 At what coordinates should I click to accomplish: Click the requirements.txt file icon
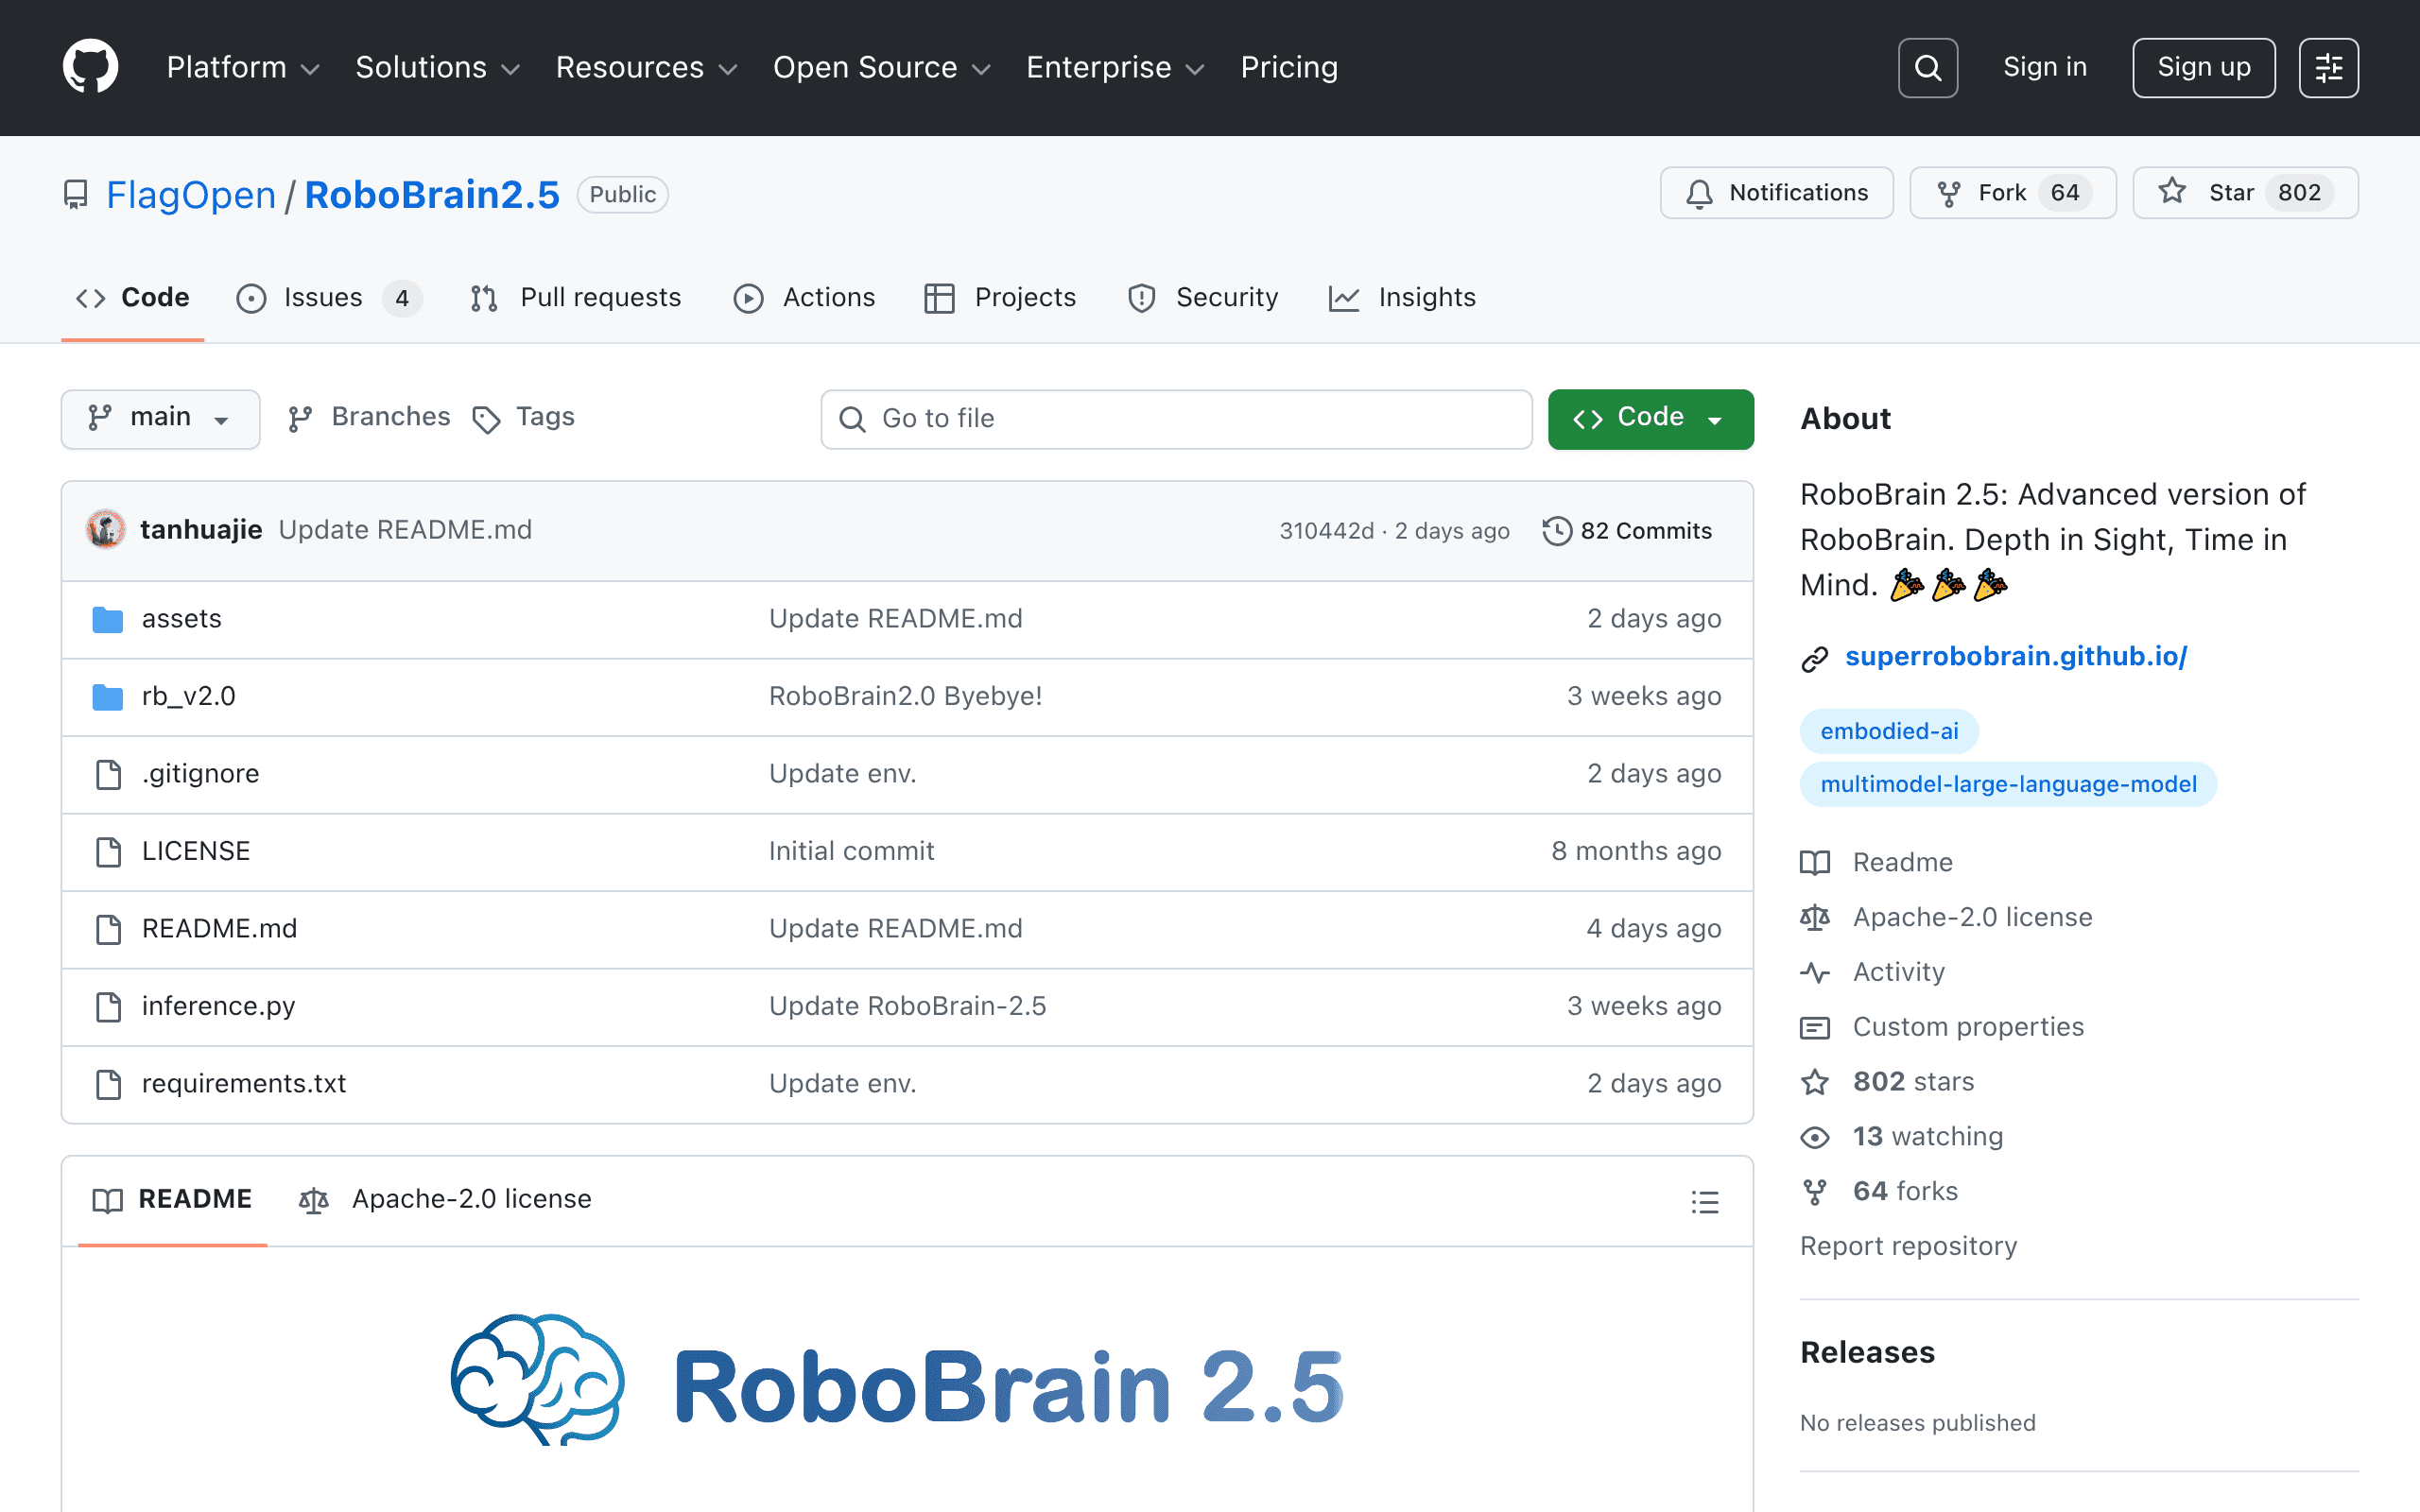click(x=108, y=1084)
